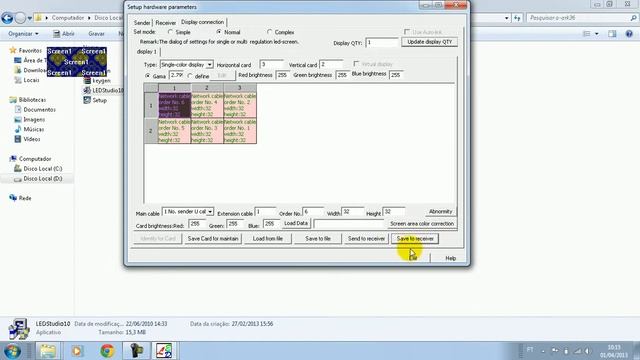Open LED Studio taskbar icon
The image size is (640, 360).
point(164,351)
